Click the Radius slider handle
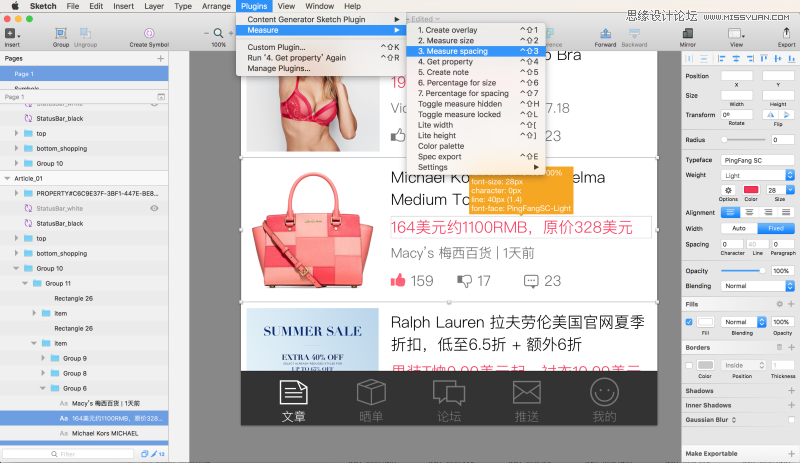Screen dimensions: 800x463 724,139
